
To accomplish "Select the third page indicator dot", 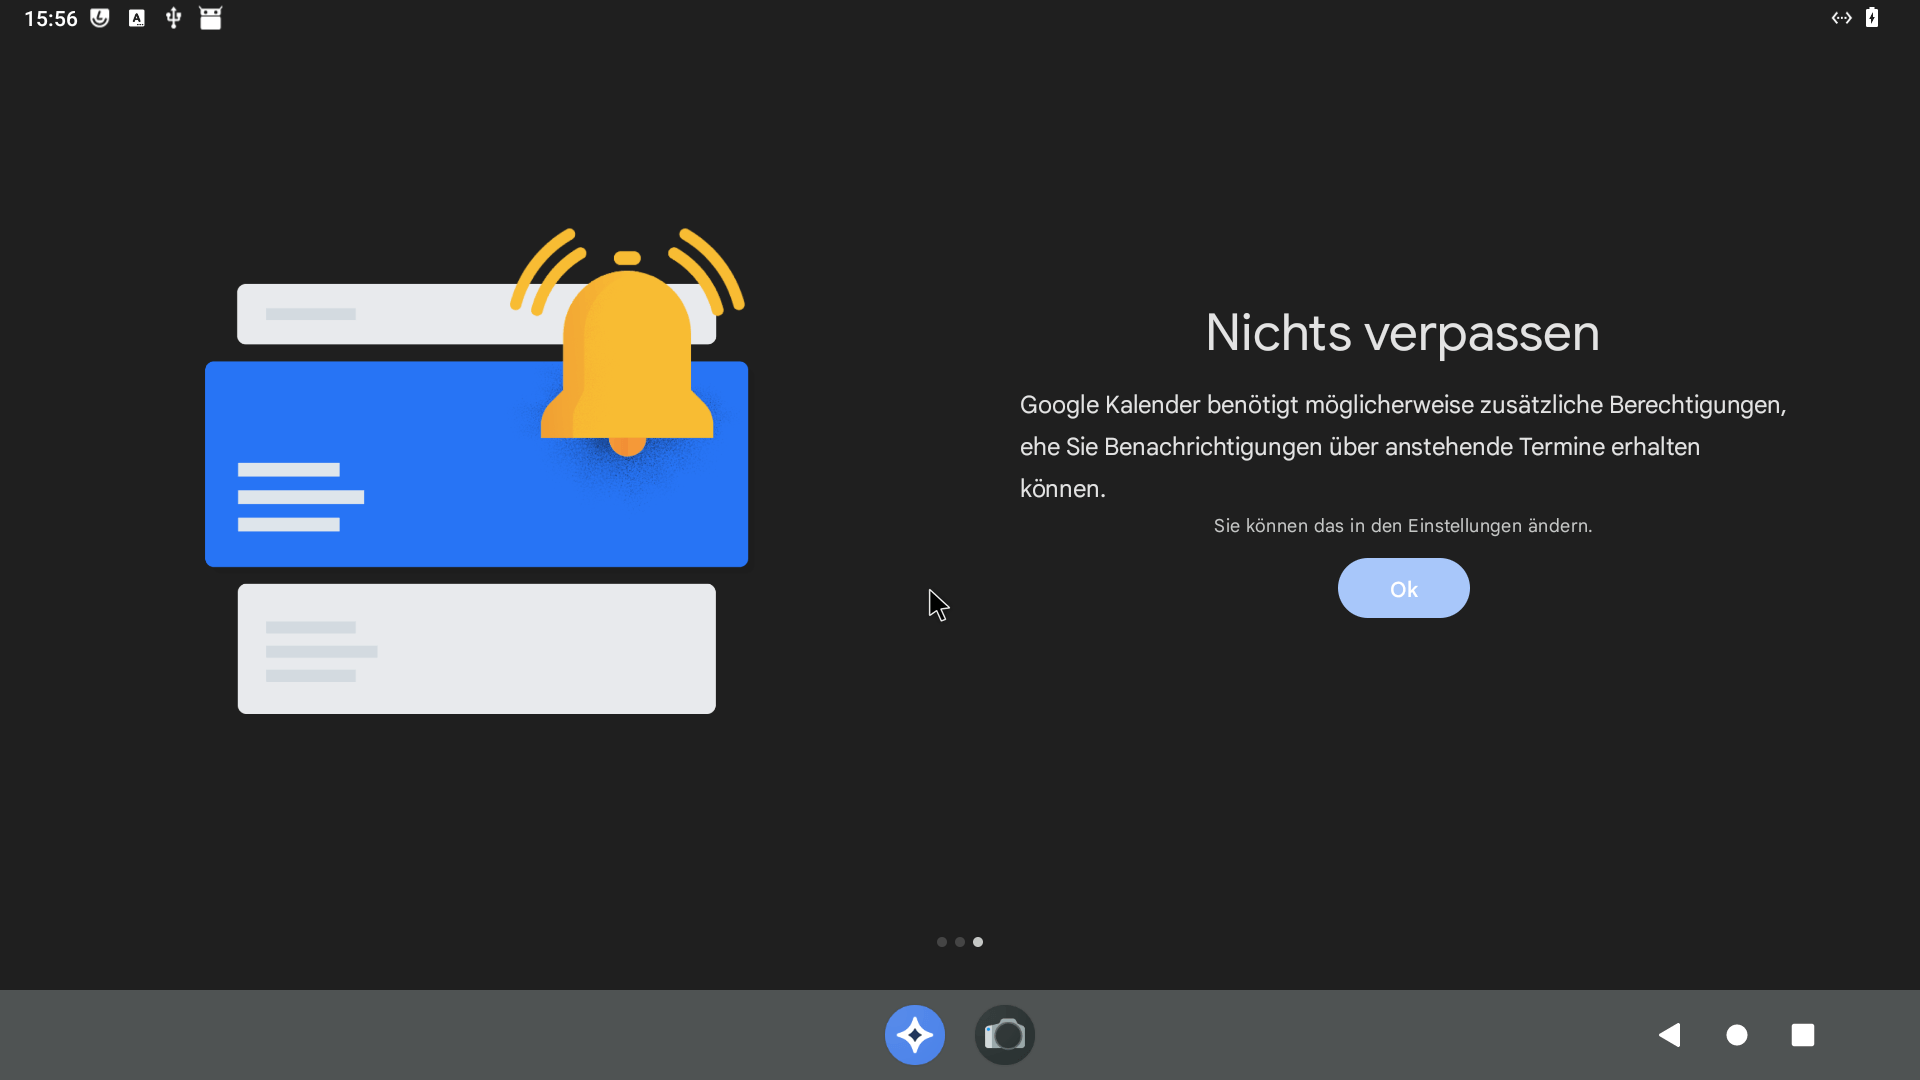I will pos(978,942).
